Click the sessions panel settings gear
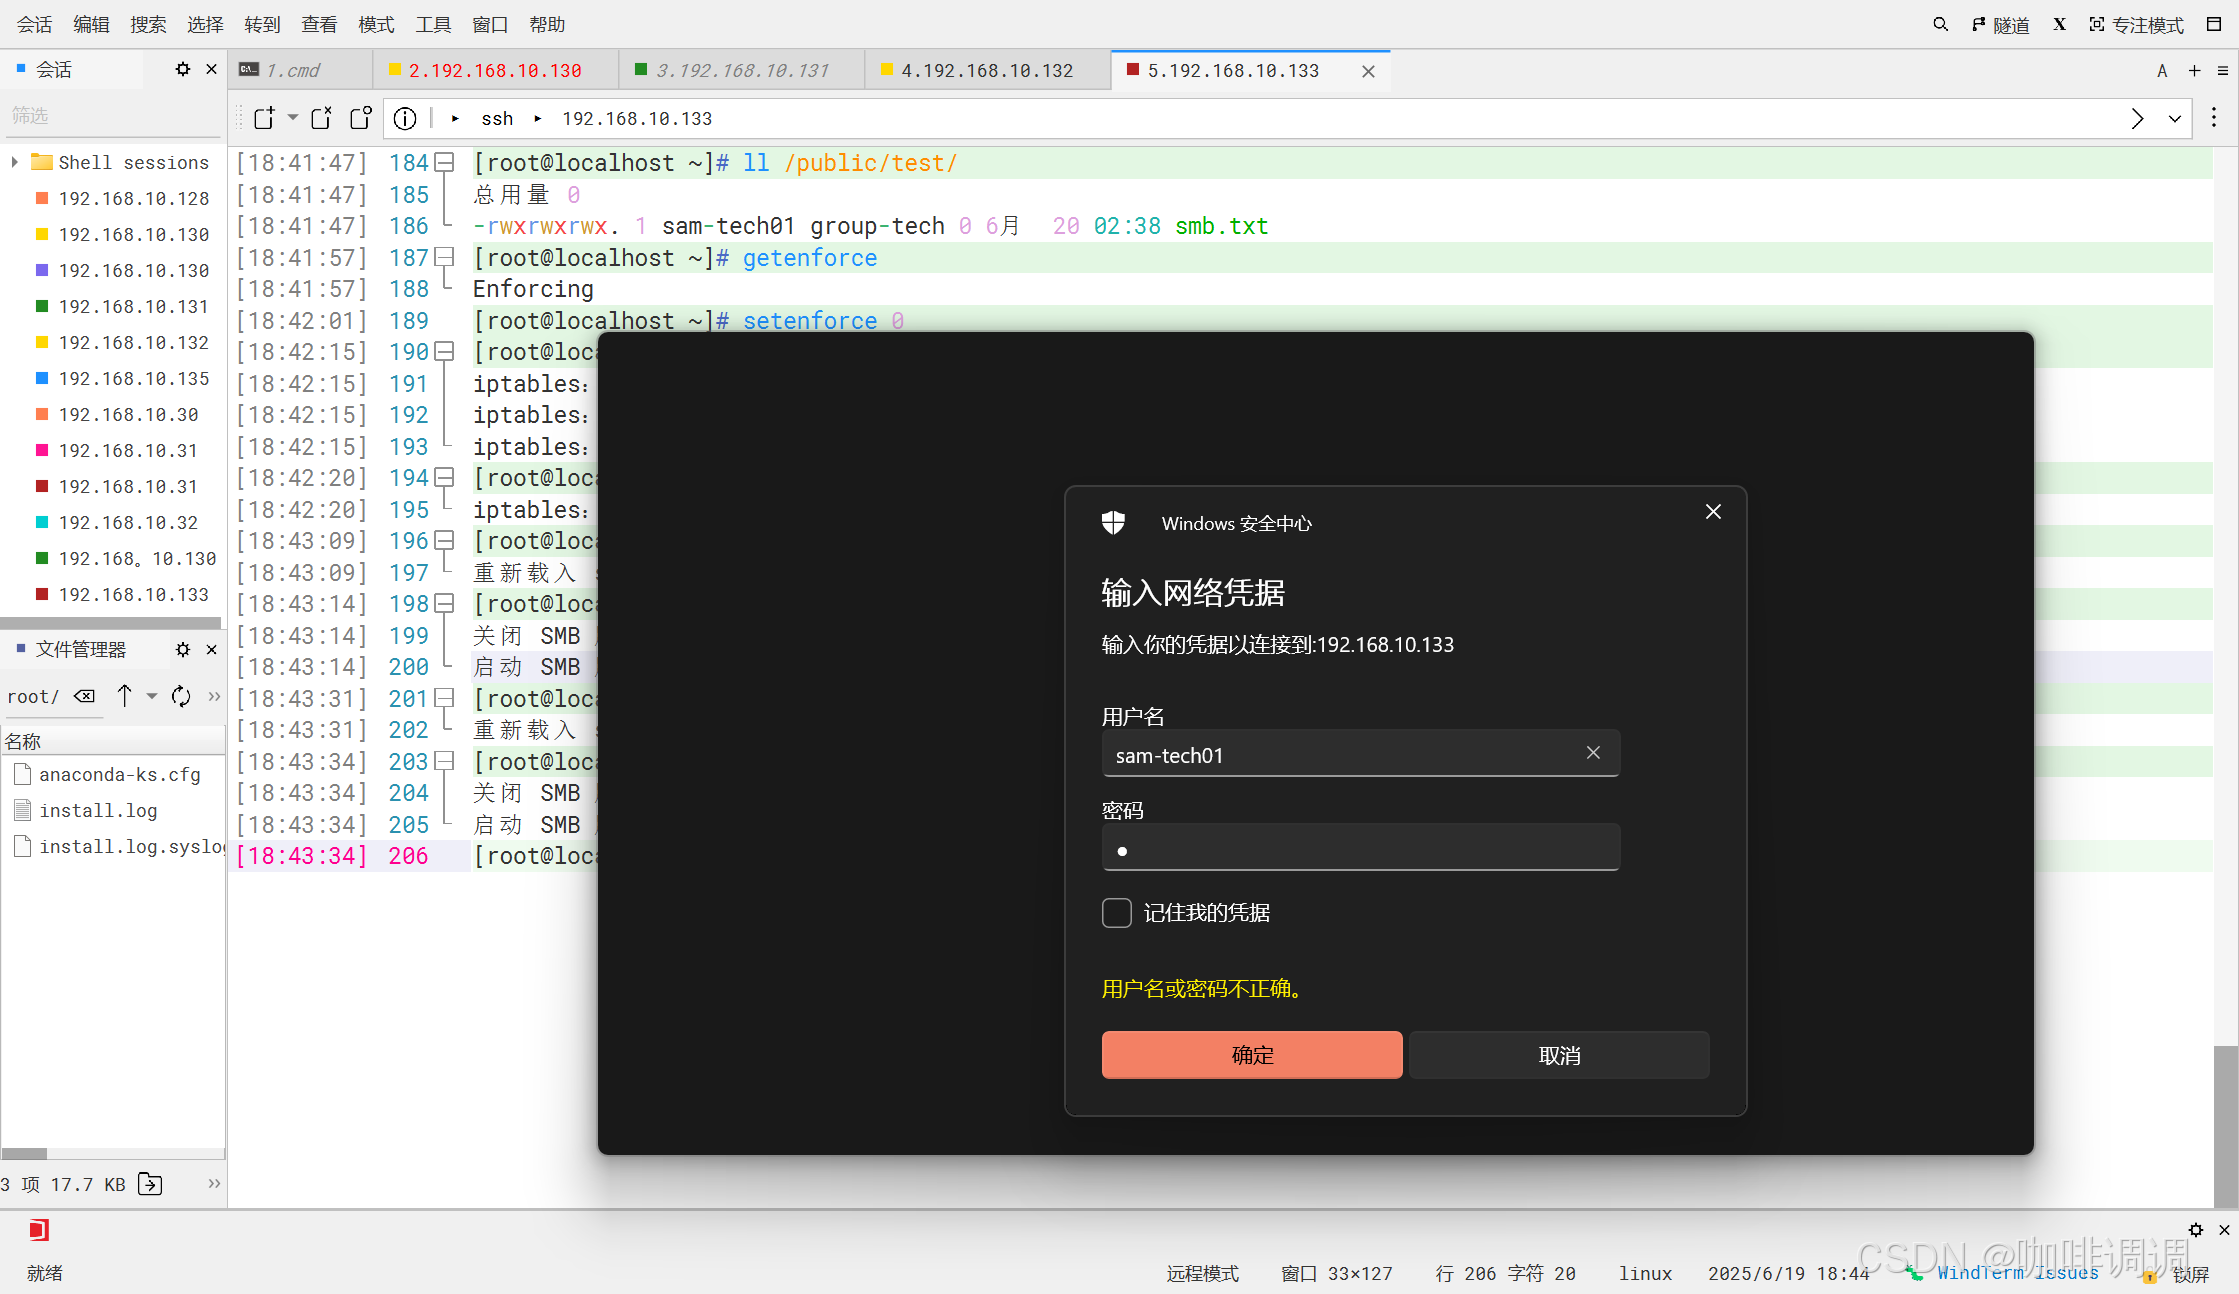This screenshot has height=1294, width=2239. coord(182,69)
